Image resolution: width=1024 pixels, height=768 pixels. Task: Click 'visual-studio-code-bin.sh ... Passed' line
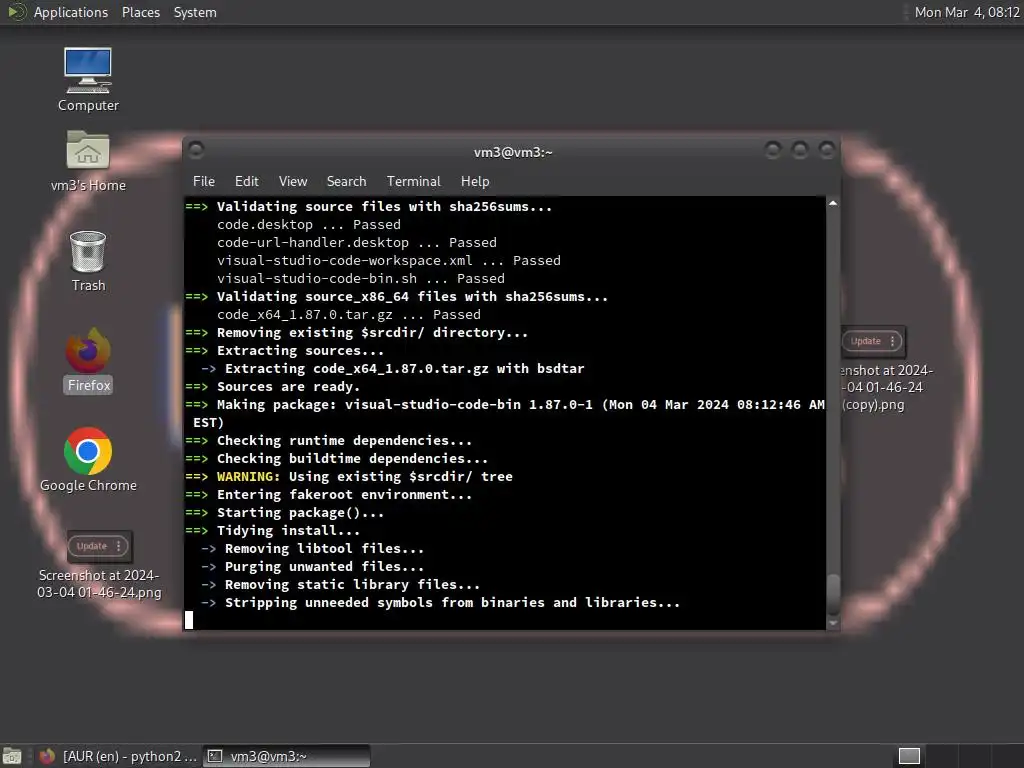[360, 279]
